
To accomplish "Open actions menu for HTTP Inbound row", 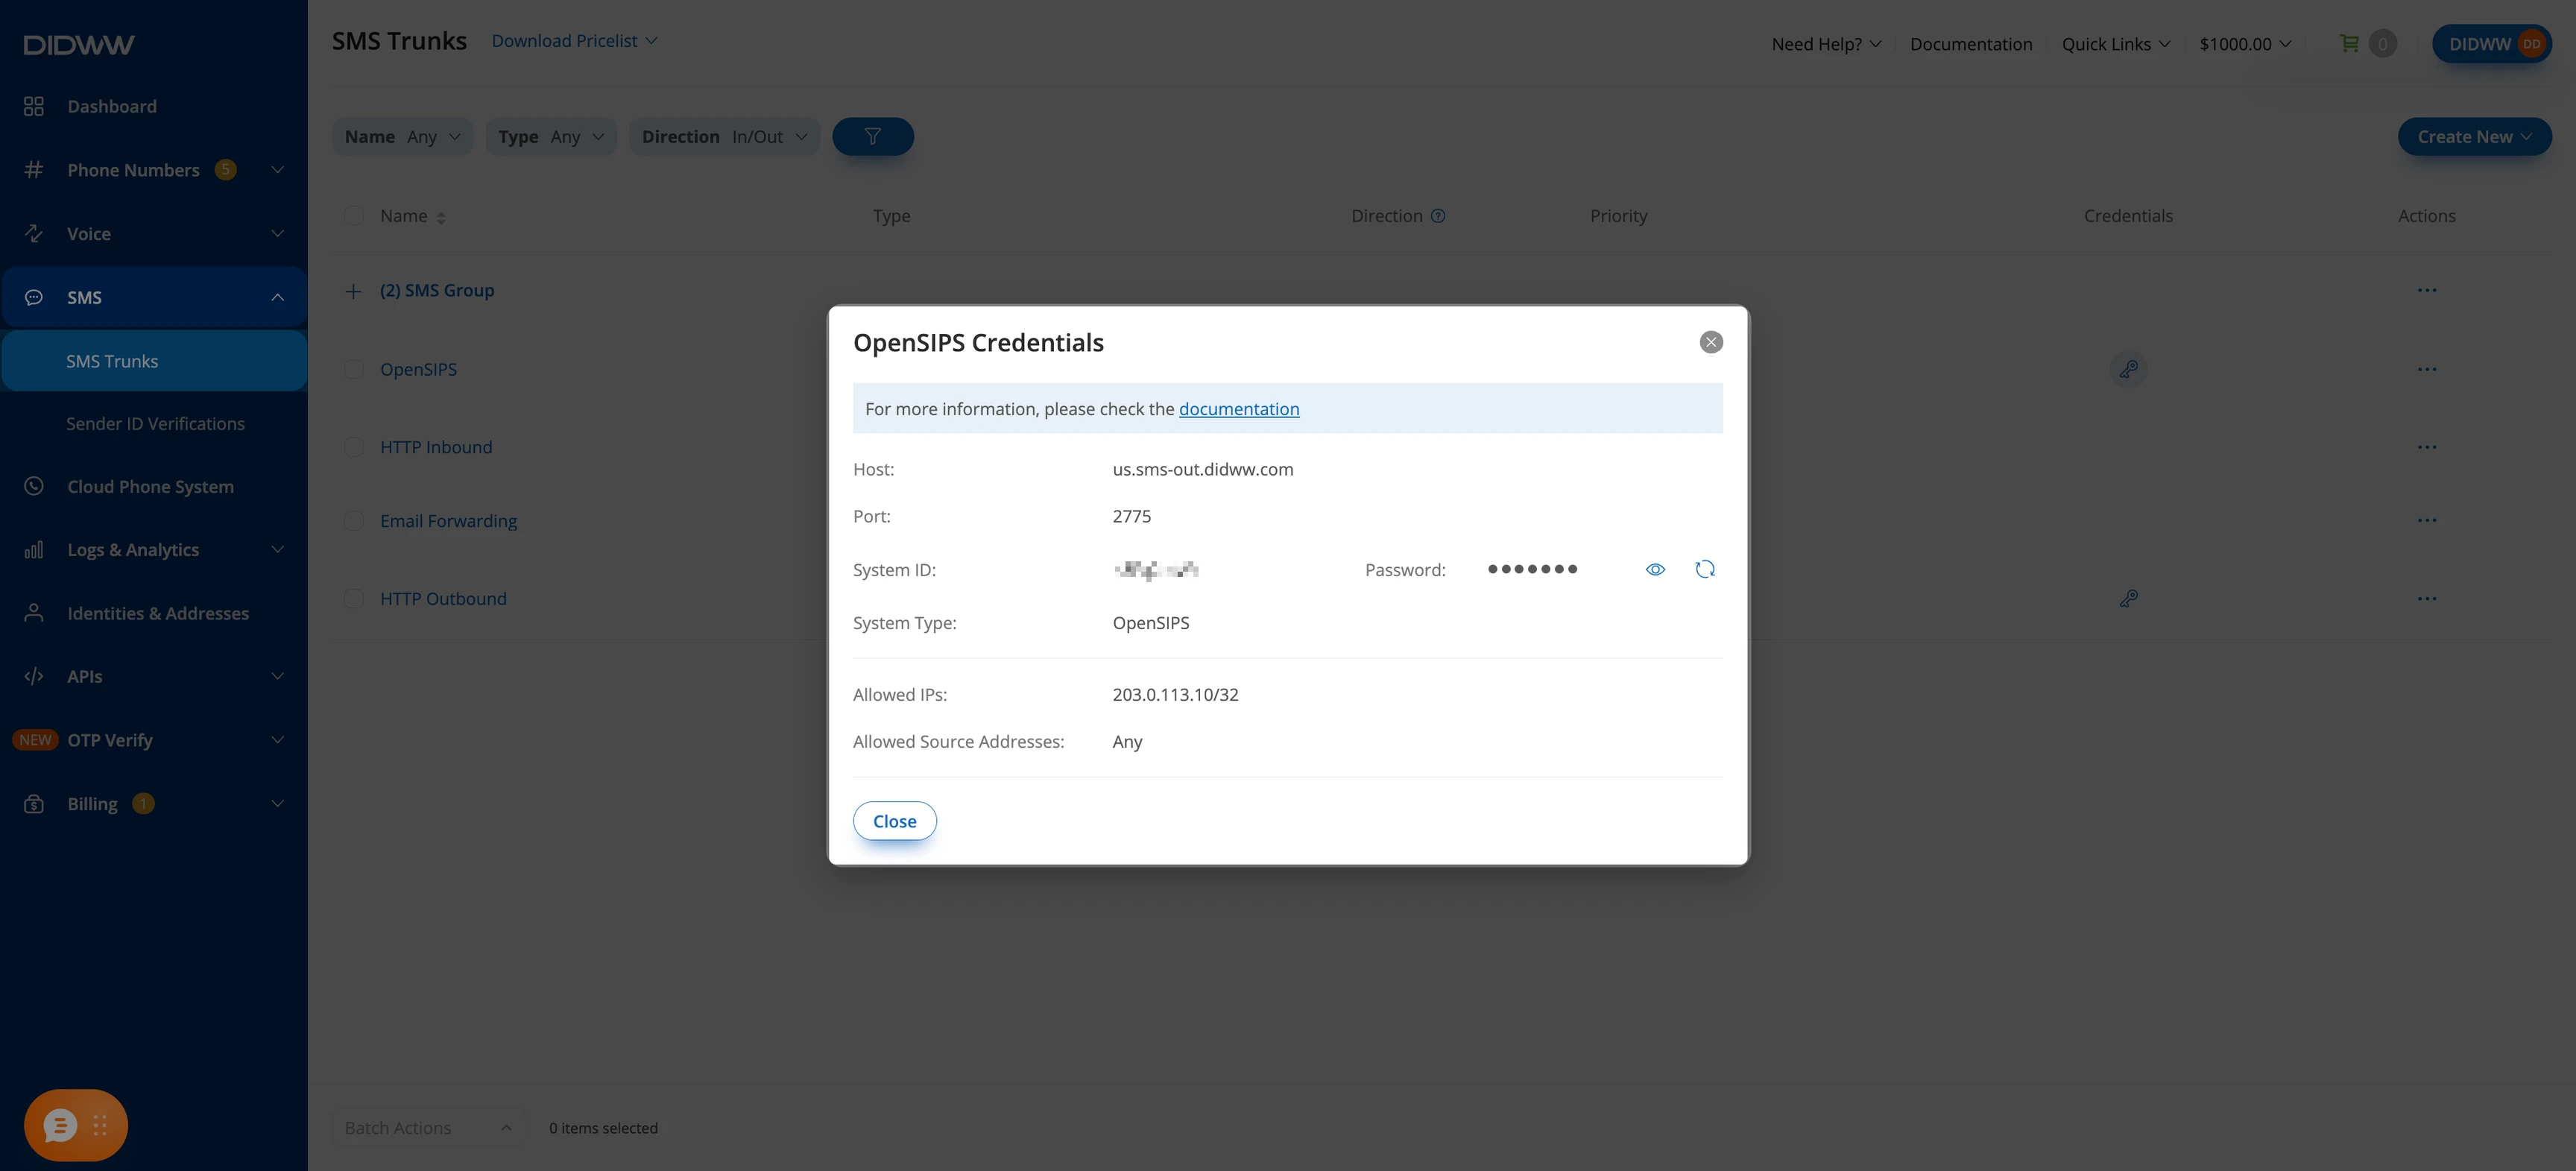I will click(2427, 447).
